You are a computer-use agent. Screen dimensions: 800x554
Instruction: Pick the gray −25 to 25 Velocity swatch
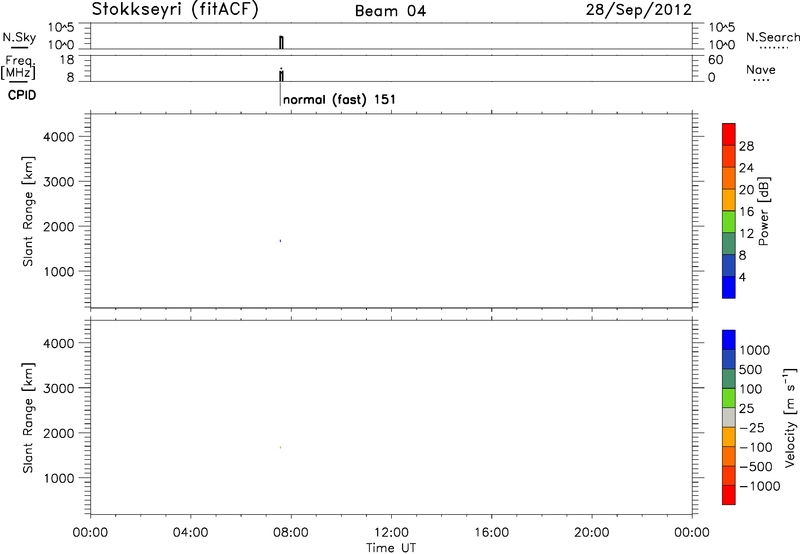tap(729, 417)
